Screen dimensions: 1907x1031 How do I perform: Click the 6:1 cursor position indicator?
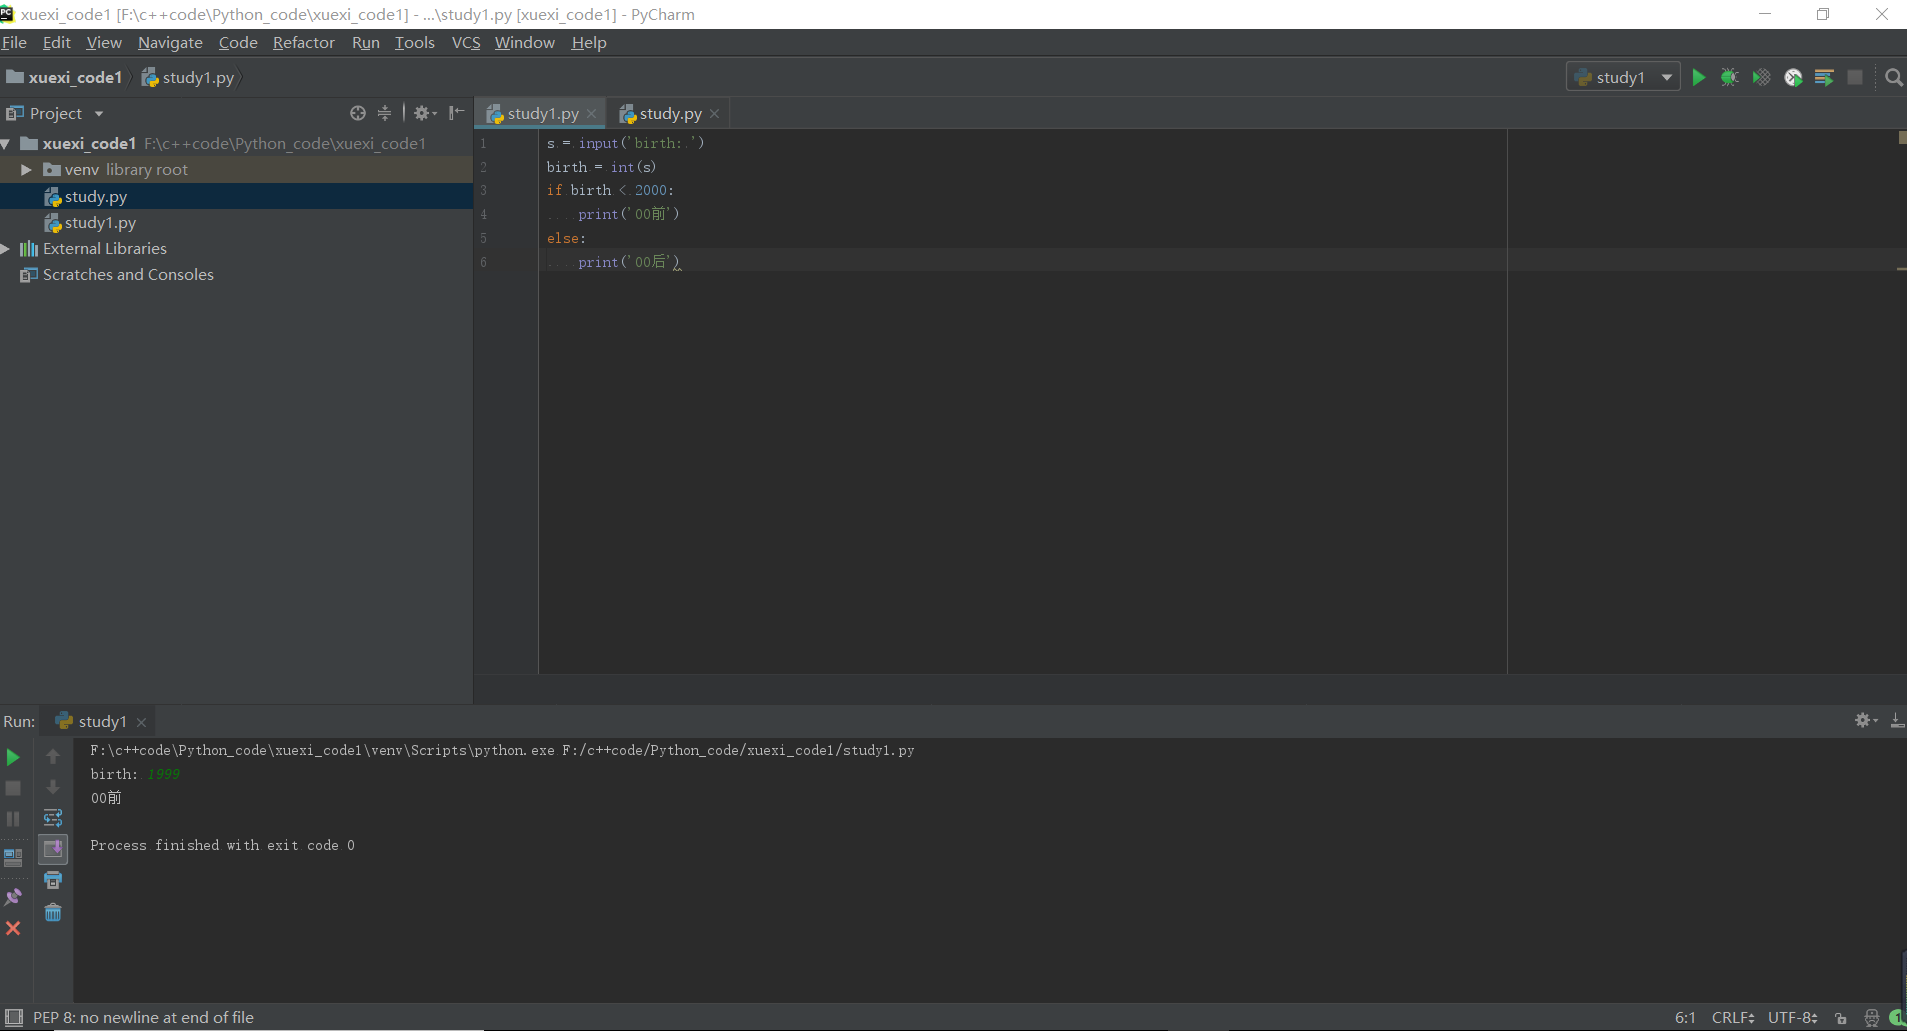pyautogui.click(x=1685, y=1017)
